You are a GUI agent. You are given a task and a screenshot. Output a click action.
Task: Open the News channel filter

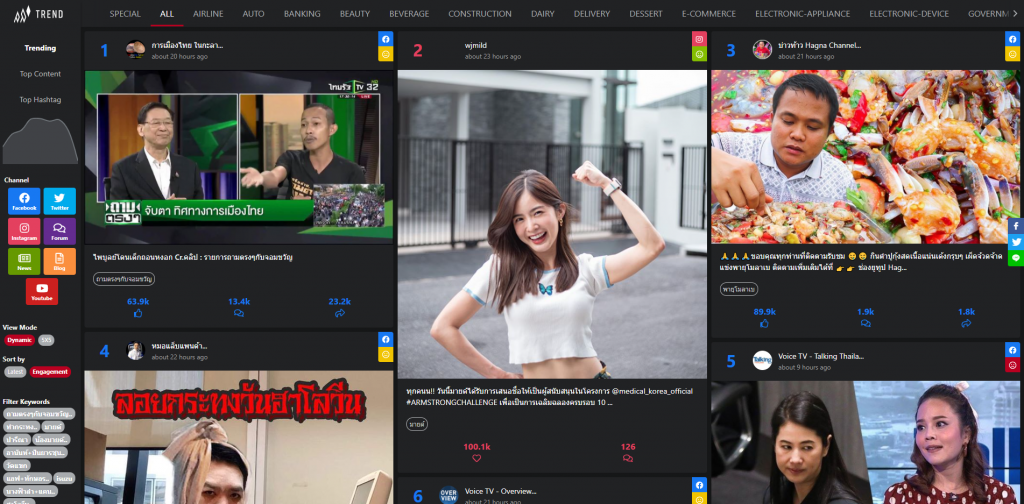tap(23, 261)
